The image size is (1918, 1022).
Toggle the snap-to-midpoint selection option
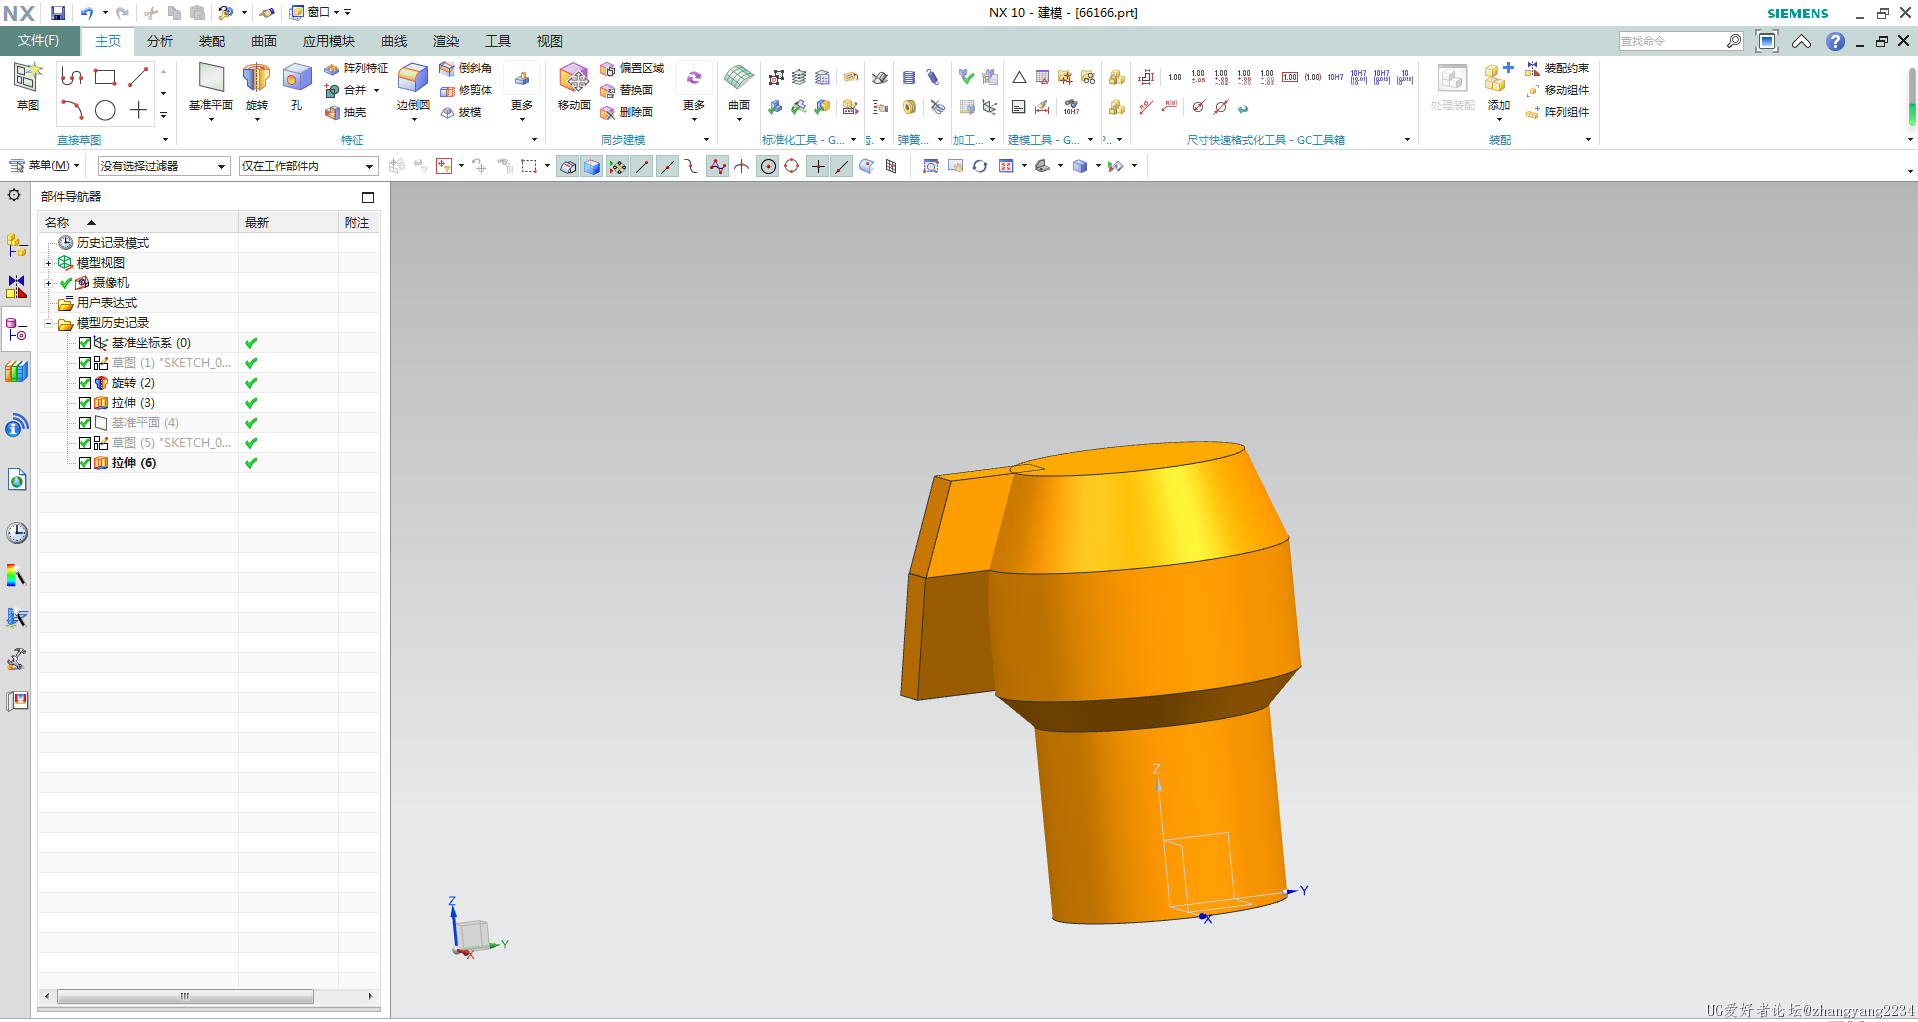coord(667,166)
